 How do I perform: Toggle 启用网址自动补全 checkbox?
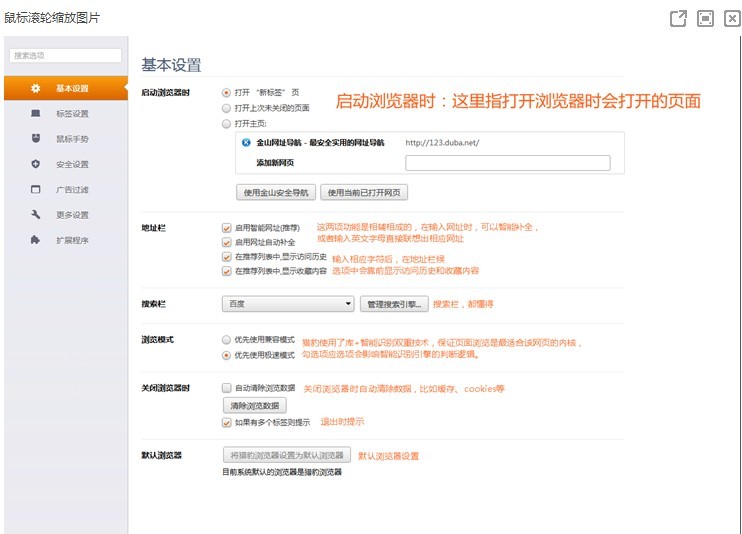tap(227, 242)
